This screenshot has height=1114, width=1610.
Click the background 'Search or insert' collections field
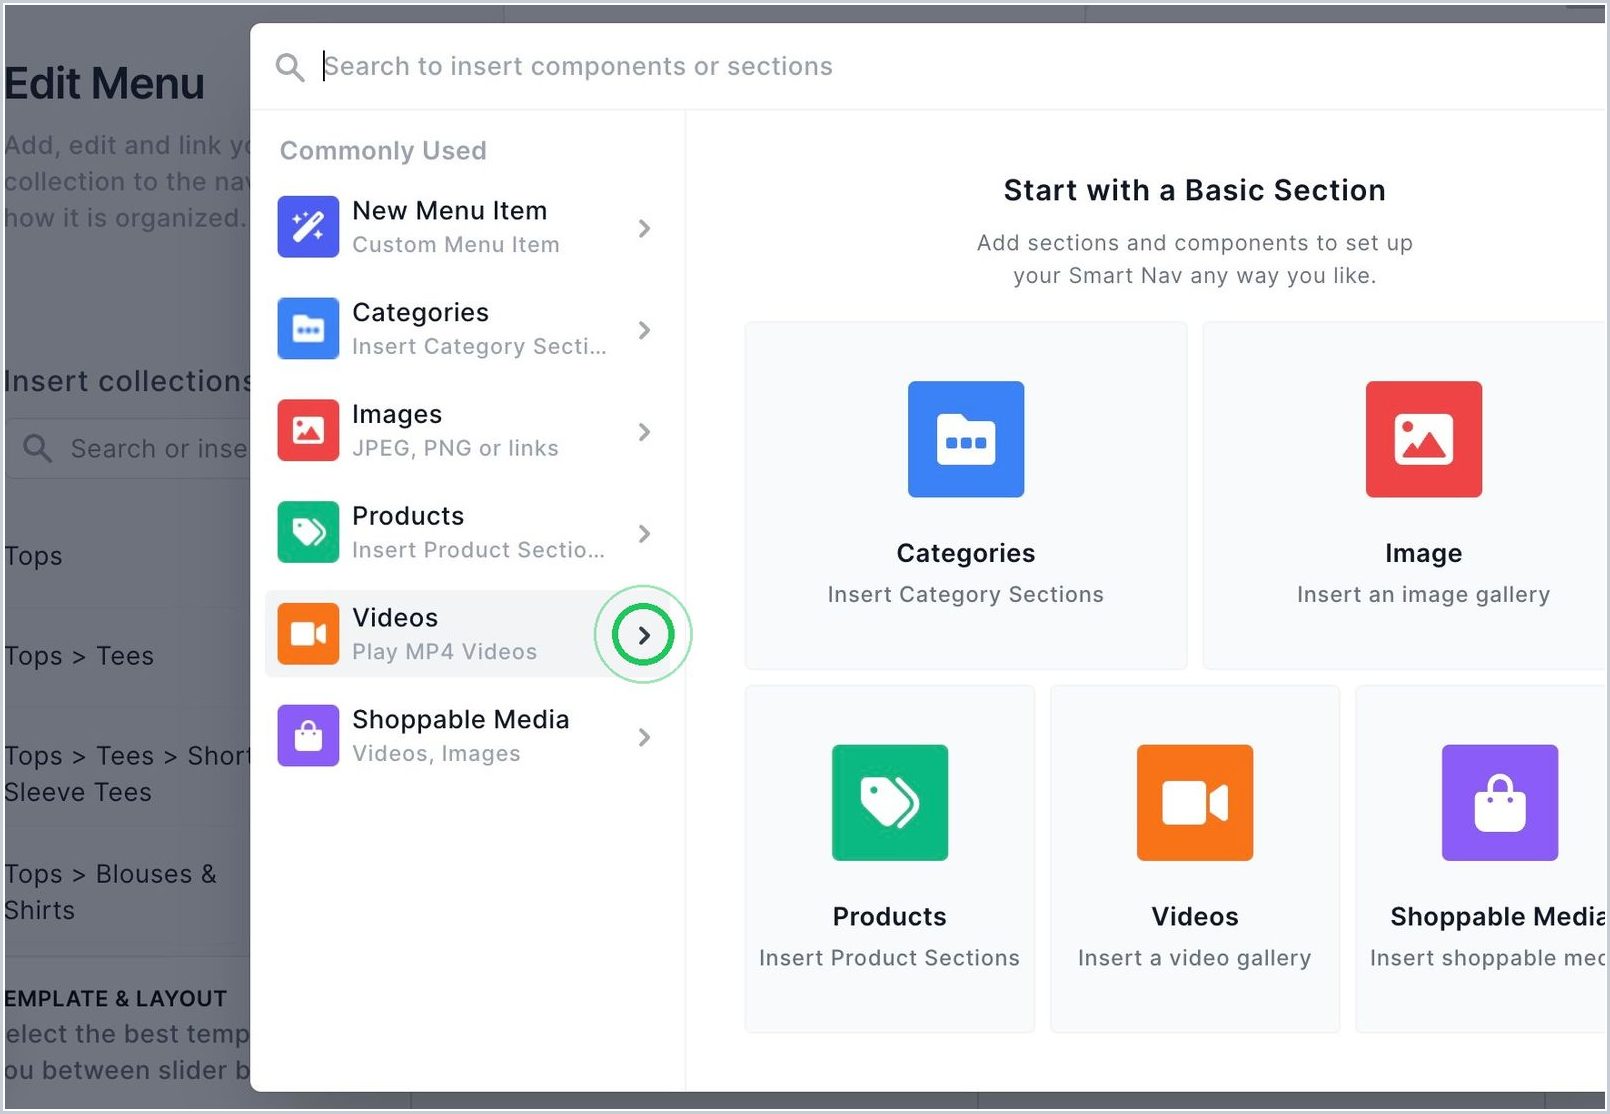(128, 448)
